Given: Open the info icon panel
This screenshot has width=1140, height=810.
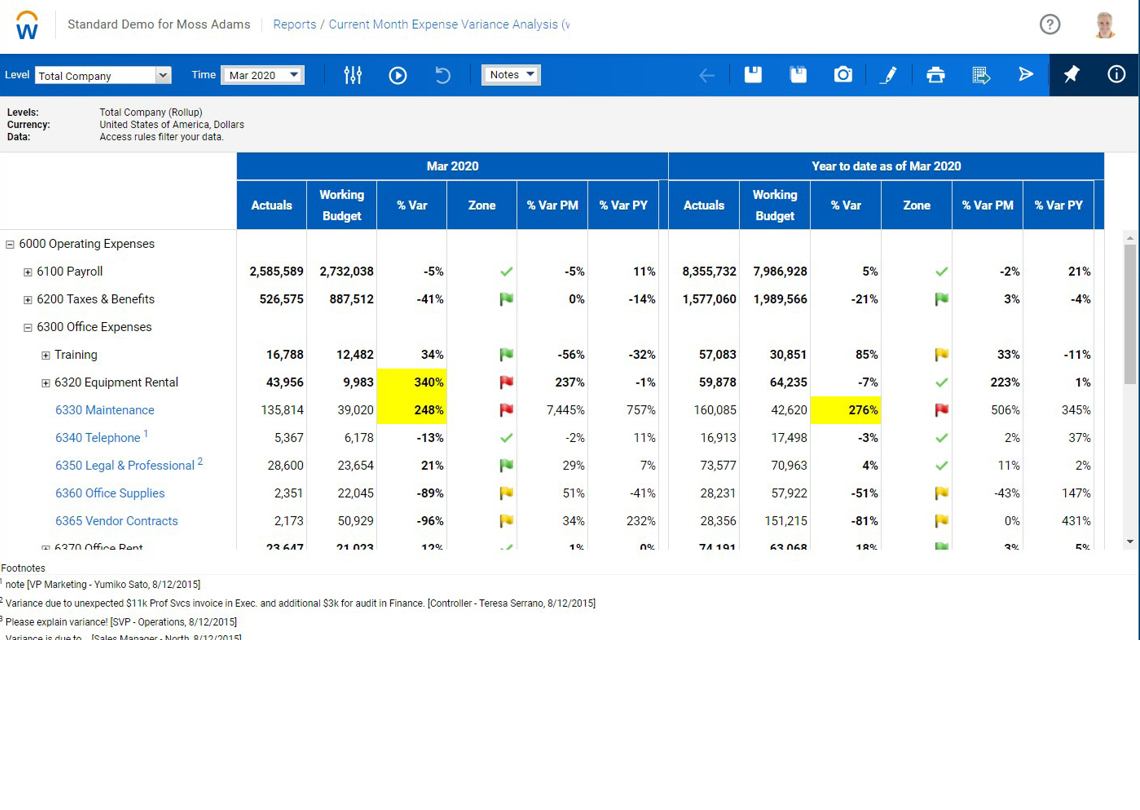Looking at the screenshot, I should point(1116,75).
